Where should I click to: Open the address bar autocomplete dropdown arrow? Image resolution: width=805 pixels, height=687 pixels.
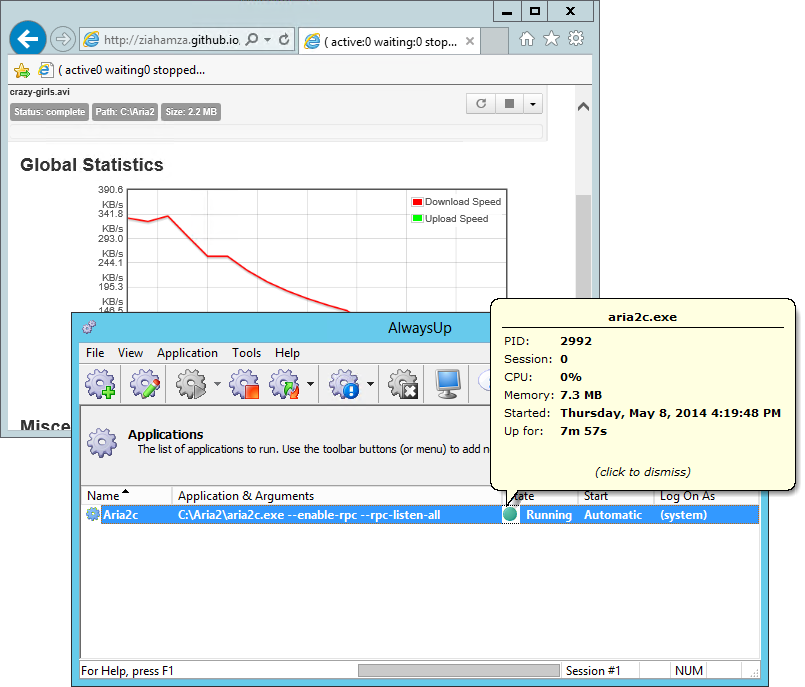pyautogui.click(x=267, y=40)
